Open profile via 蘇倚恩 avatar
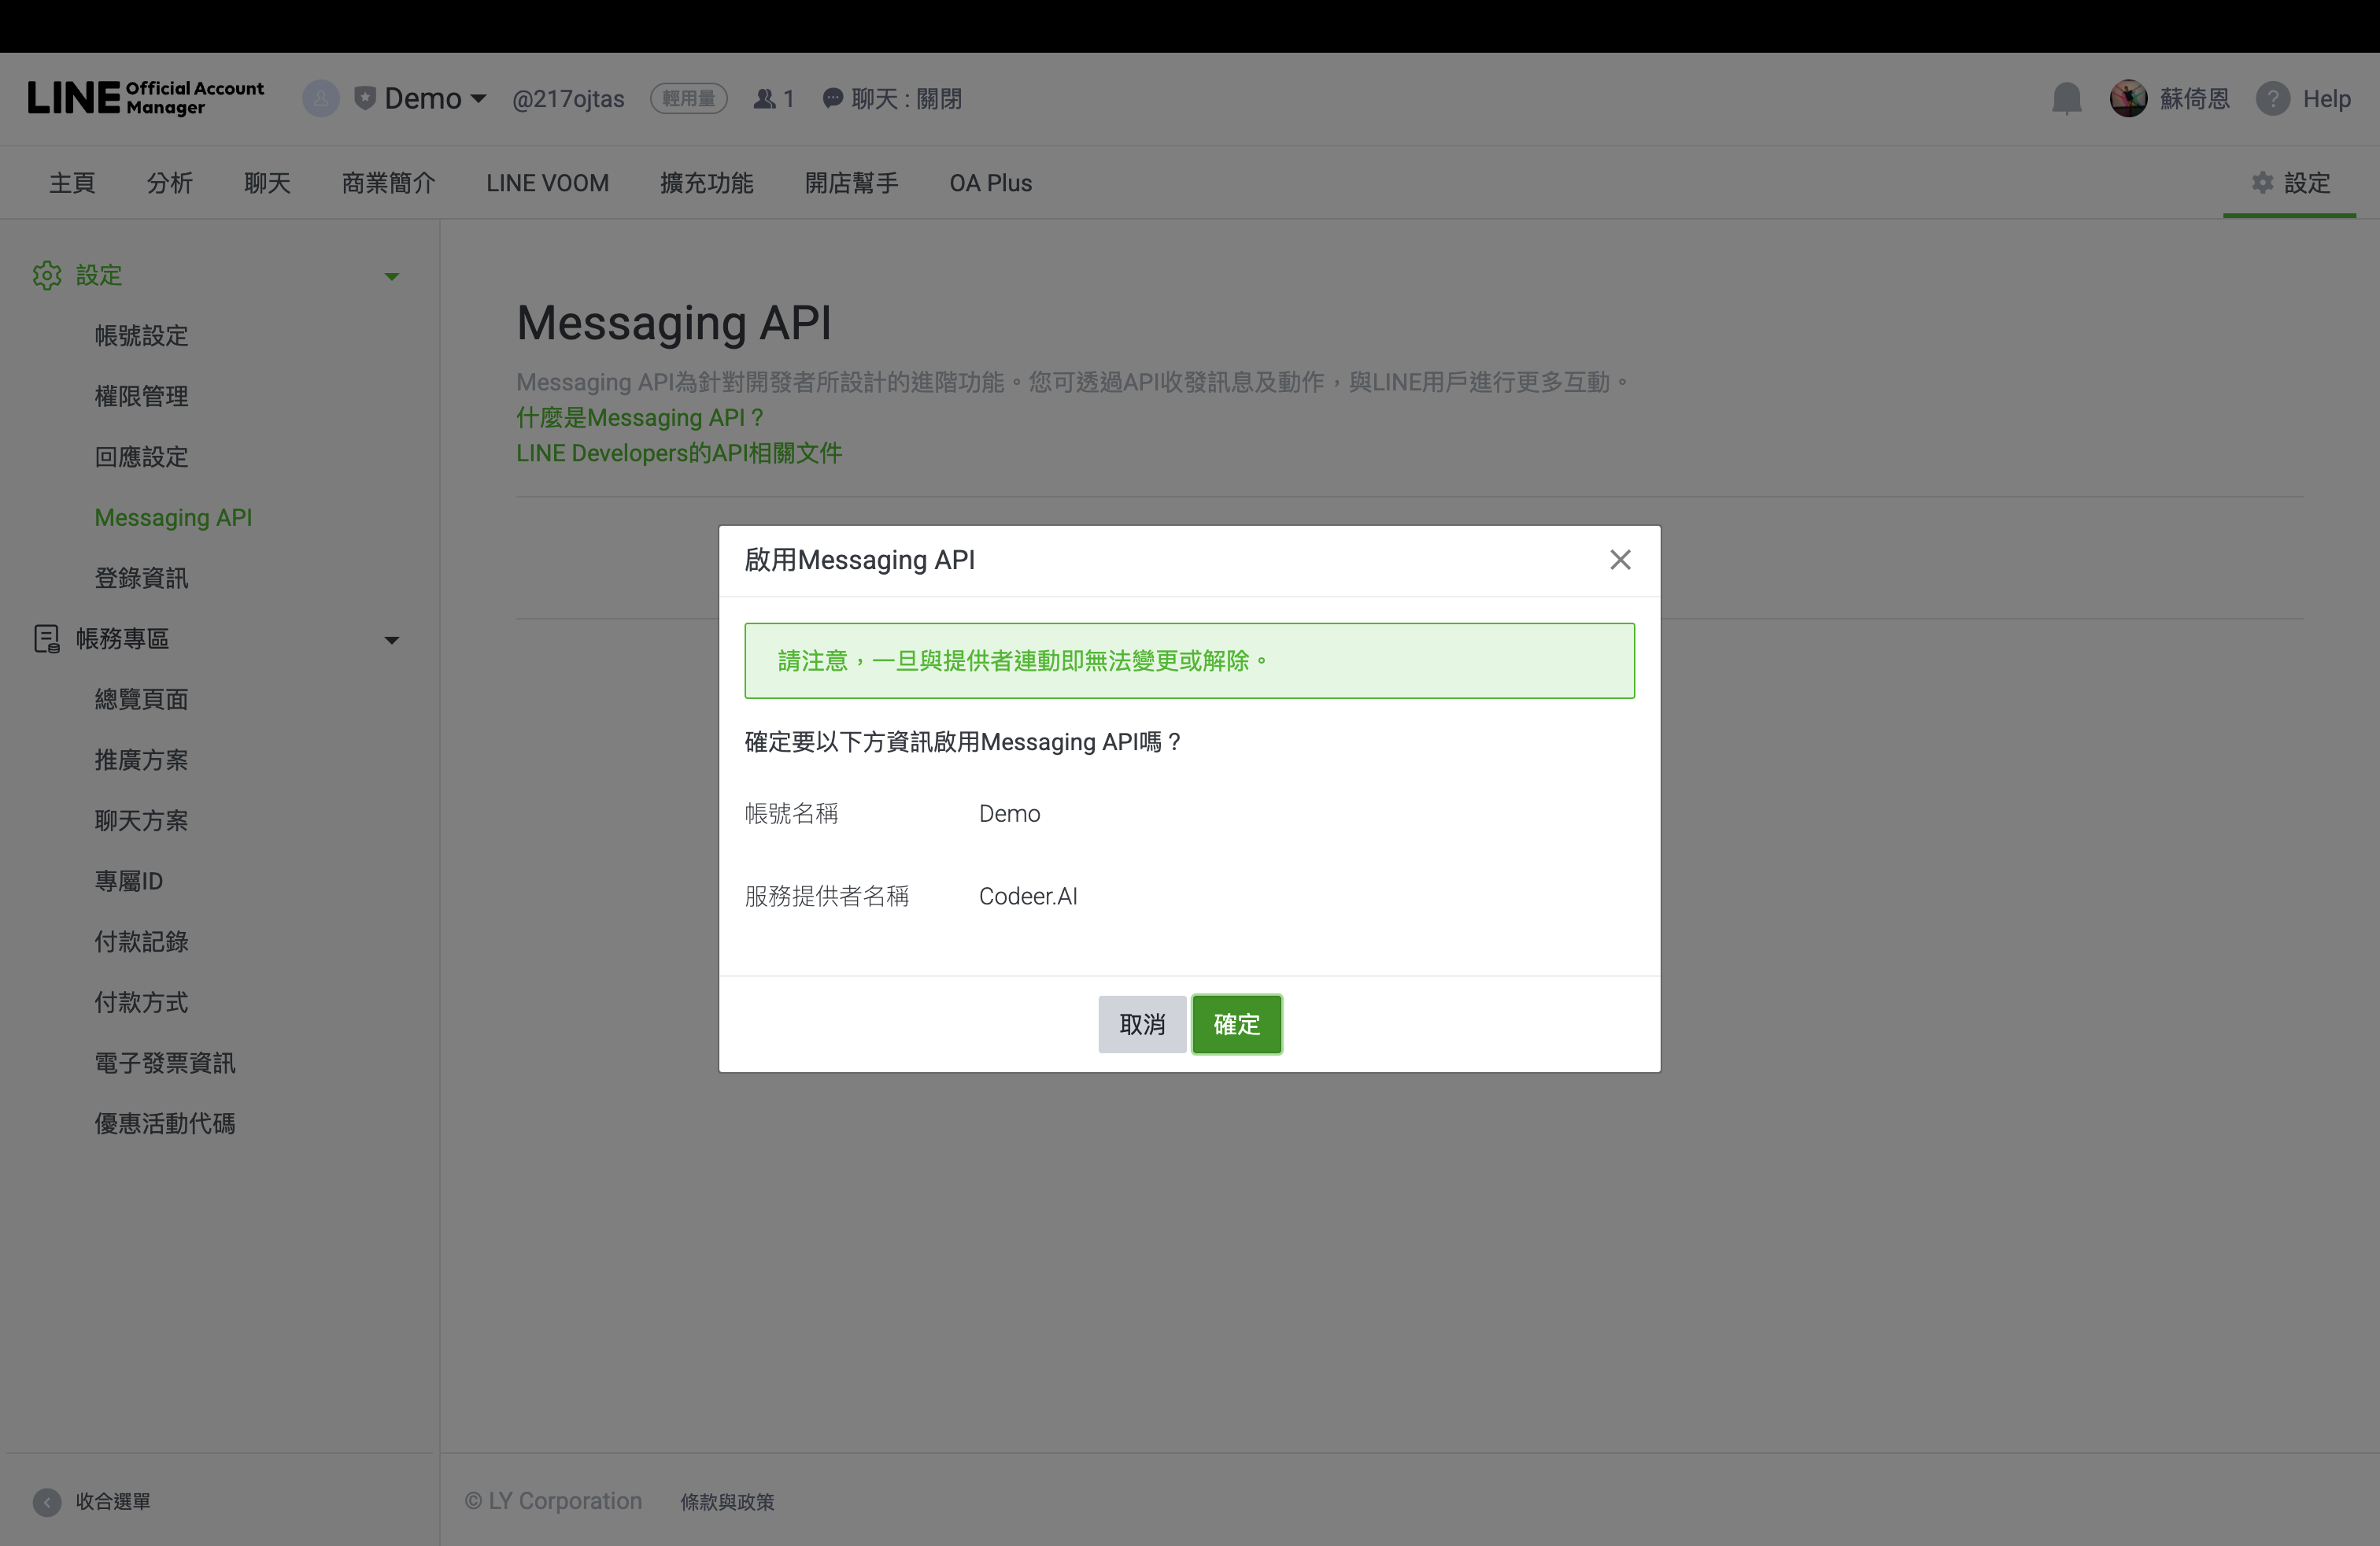2380x1546 pixels. click(2128, 98)
